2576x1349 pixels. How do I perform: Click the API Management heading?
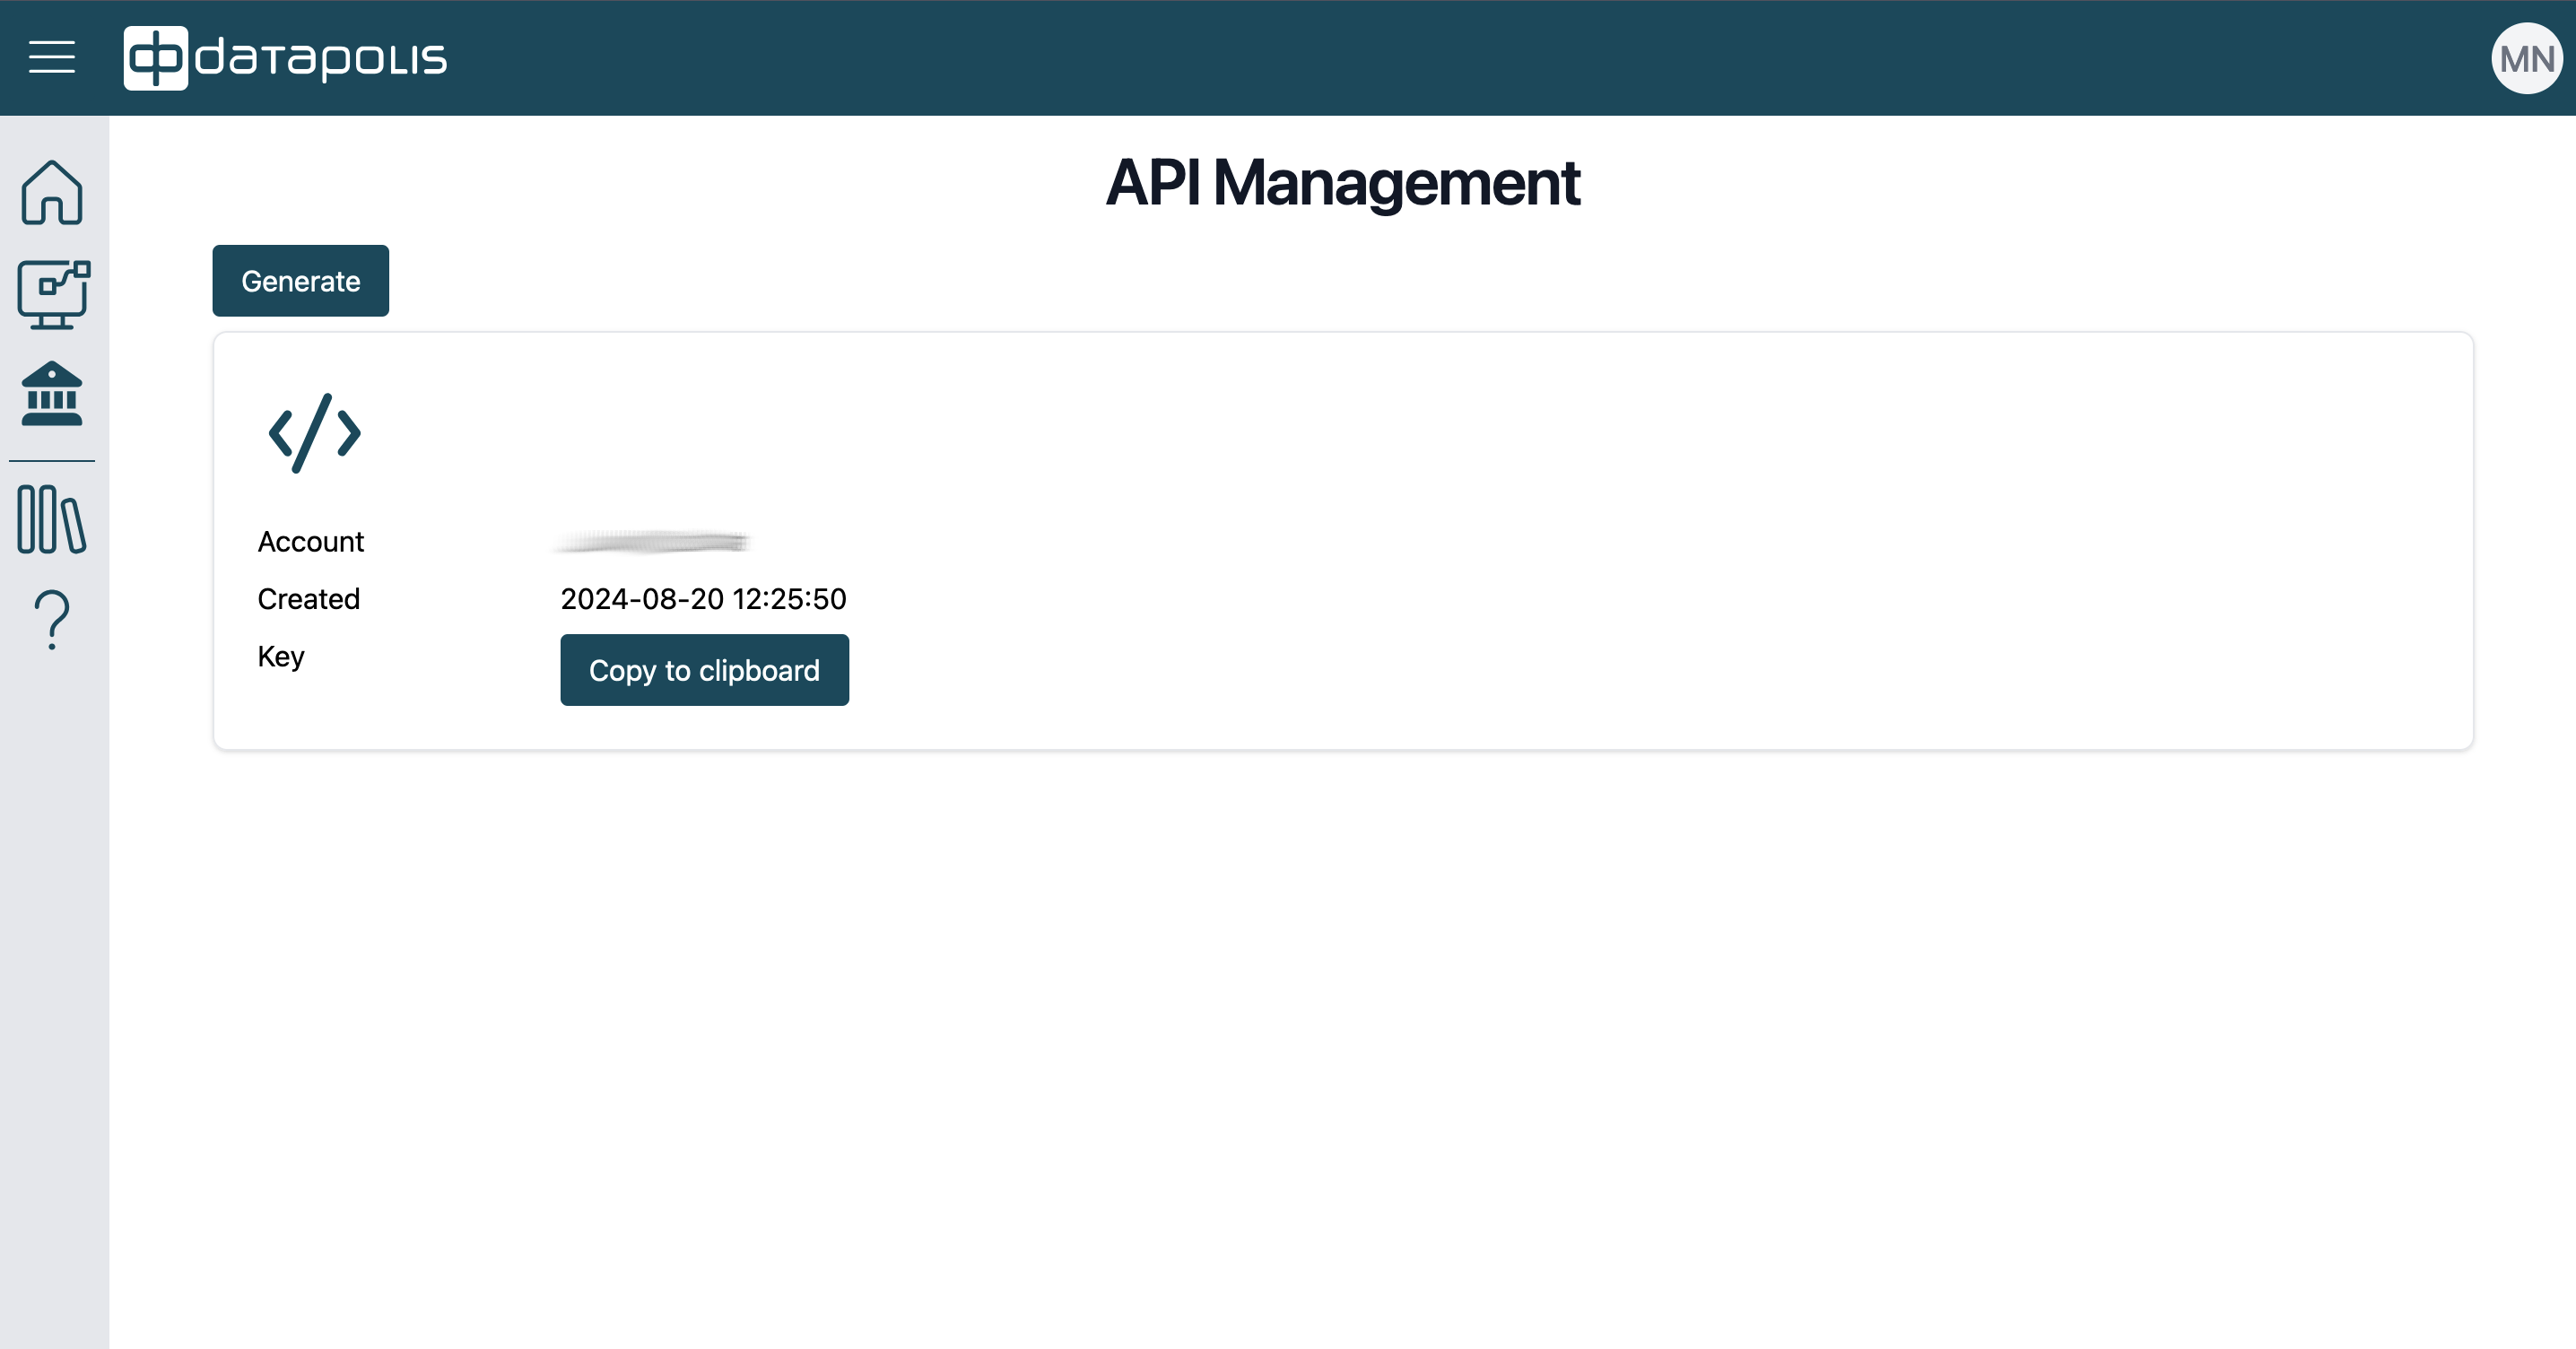tap(1342, 183)
